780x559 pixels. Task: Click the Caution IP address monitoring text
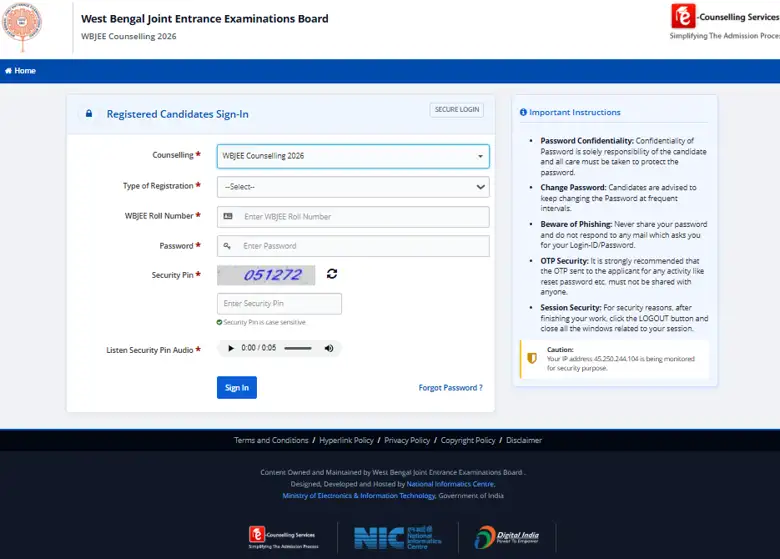click(x=620, y=364)
